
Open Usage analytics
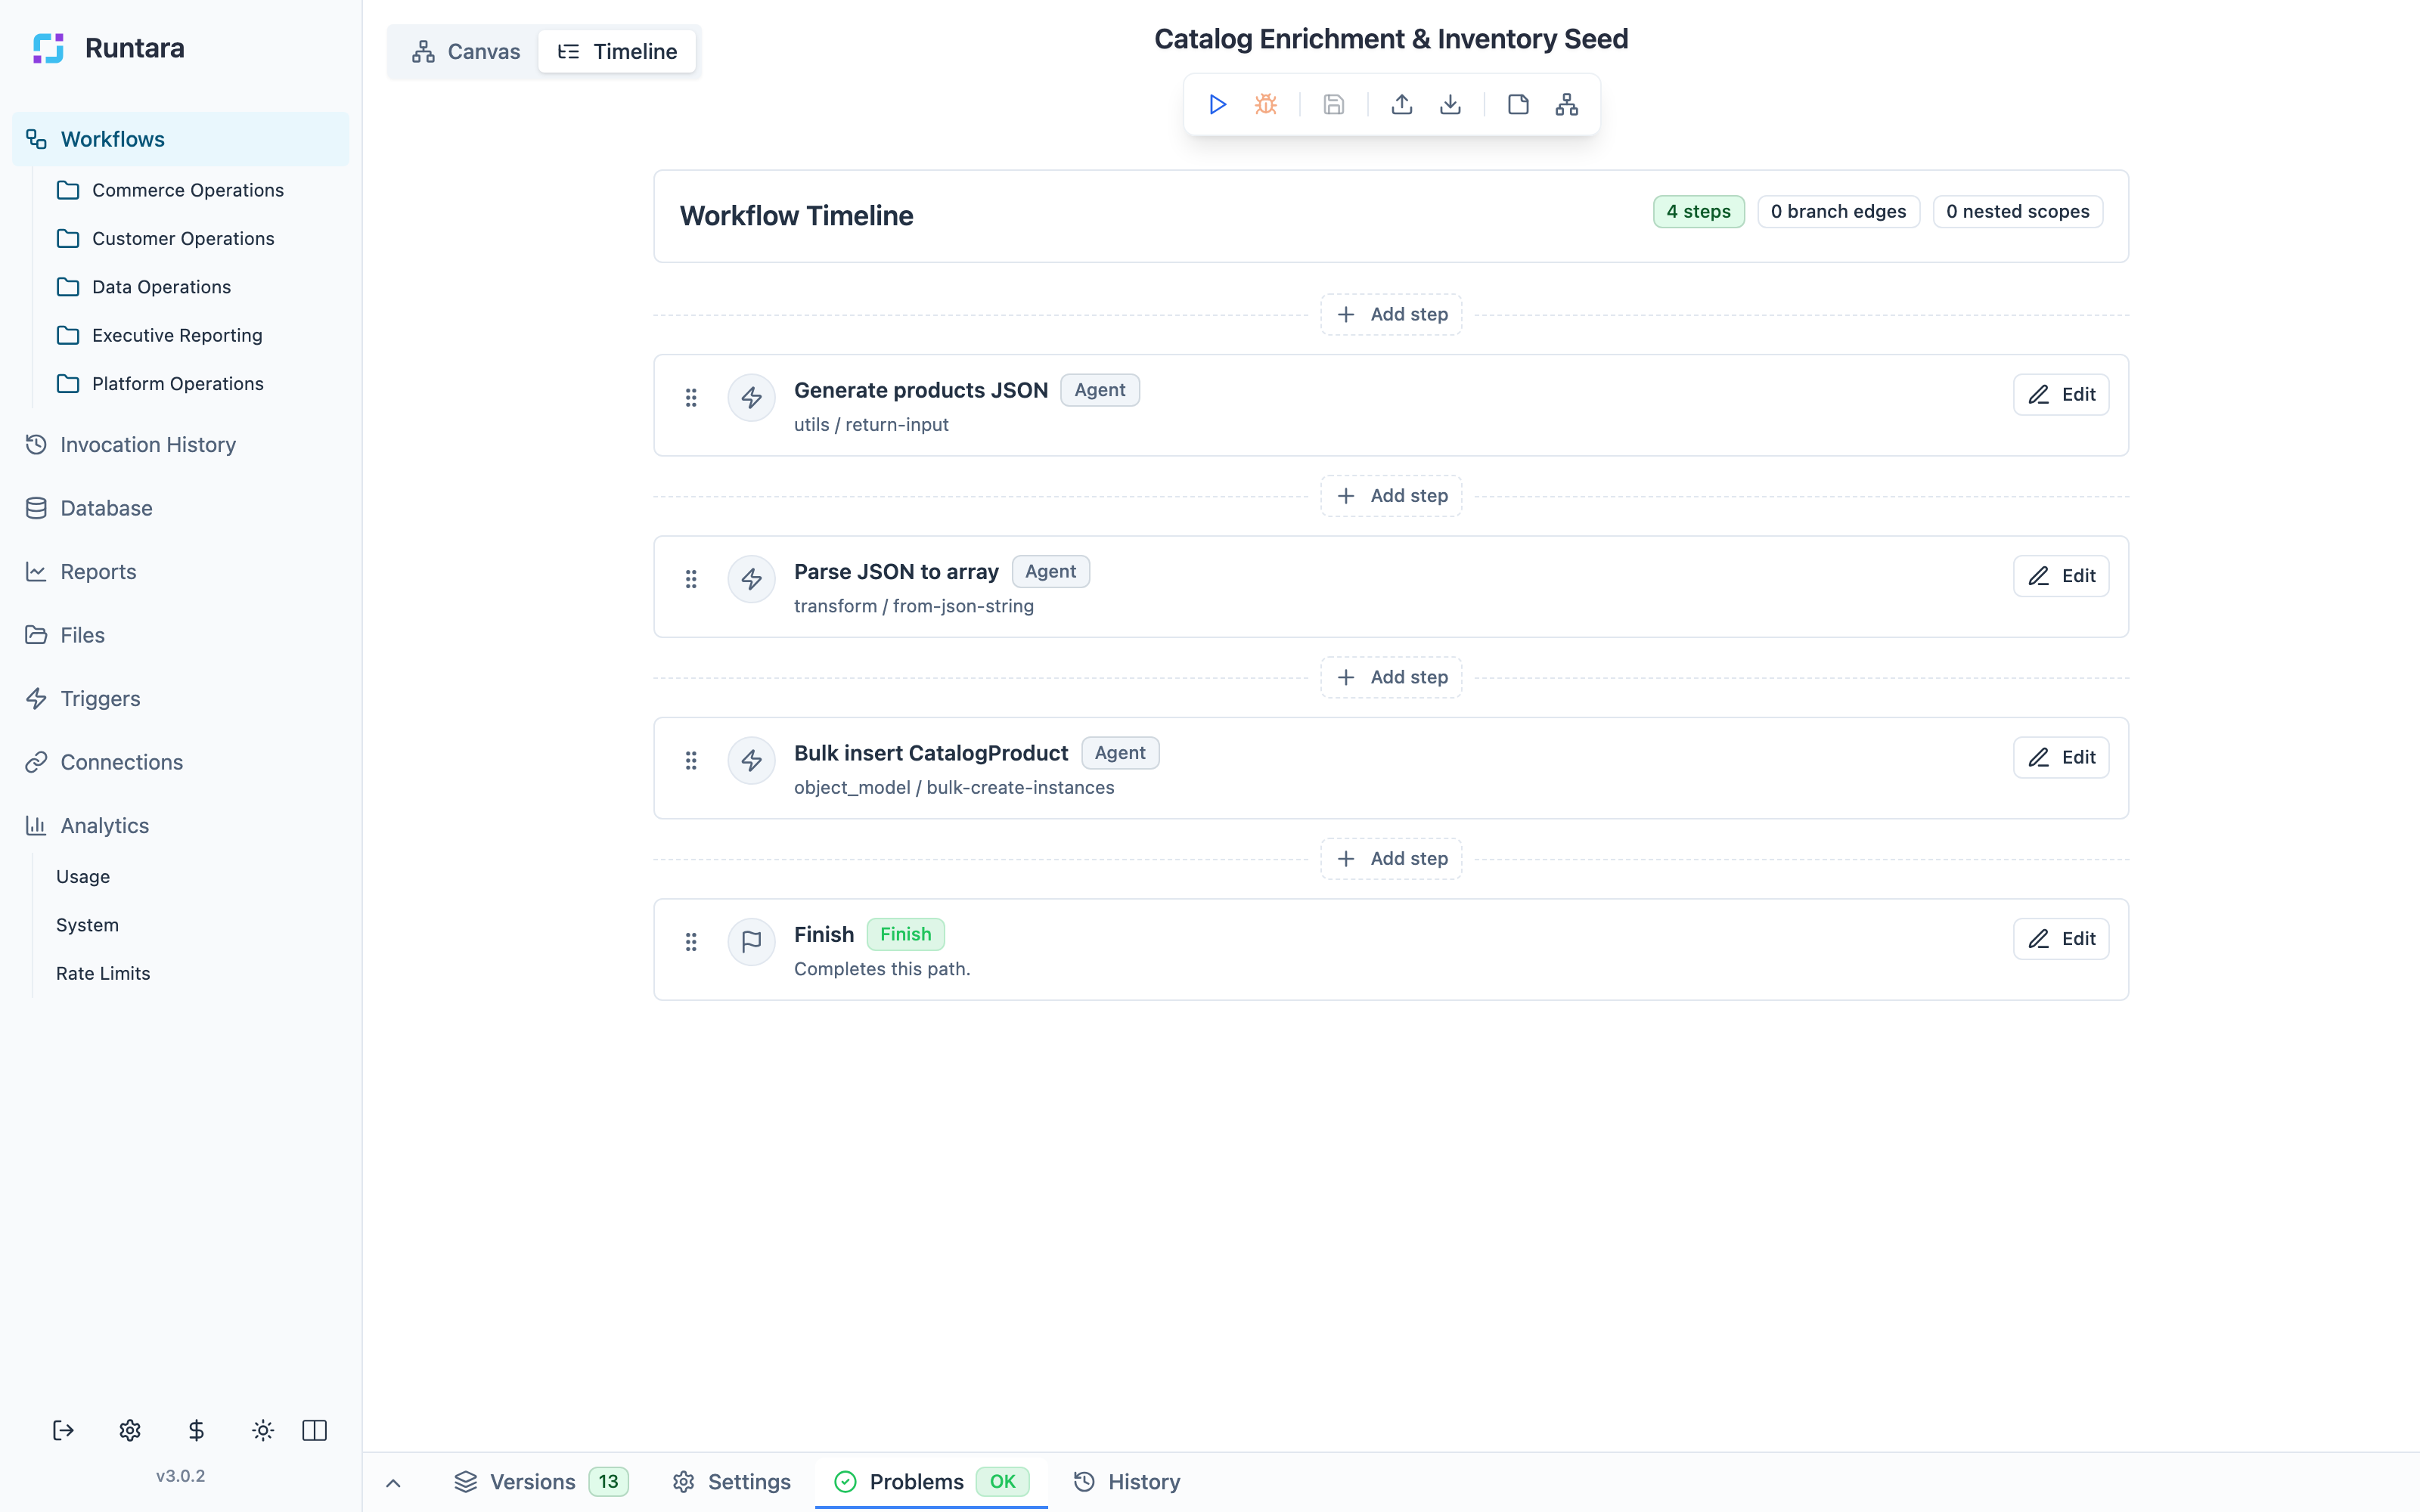[x=83, y=877]
